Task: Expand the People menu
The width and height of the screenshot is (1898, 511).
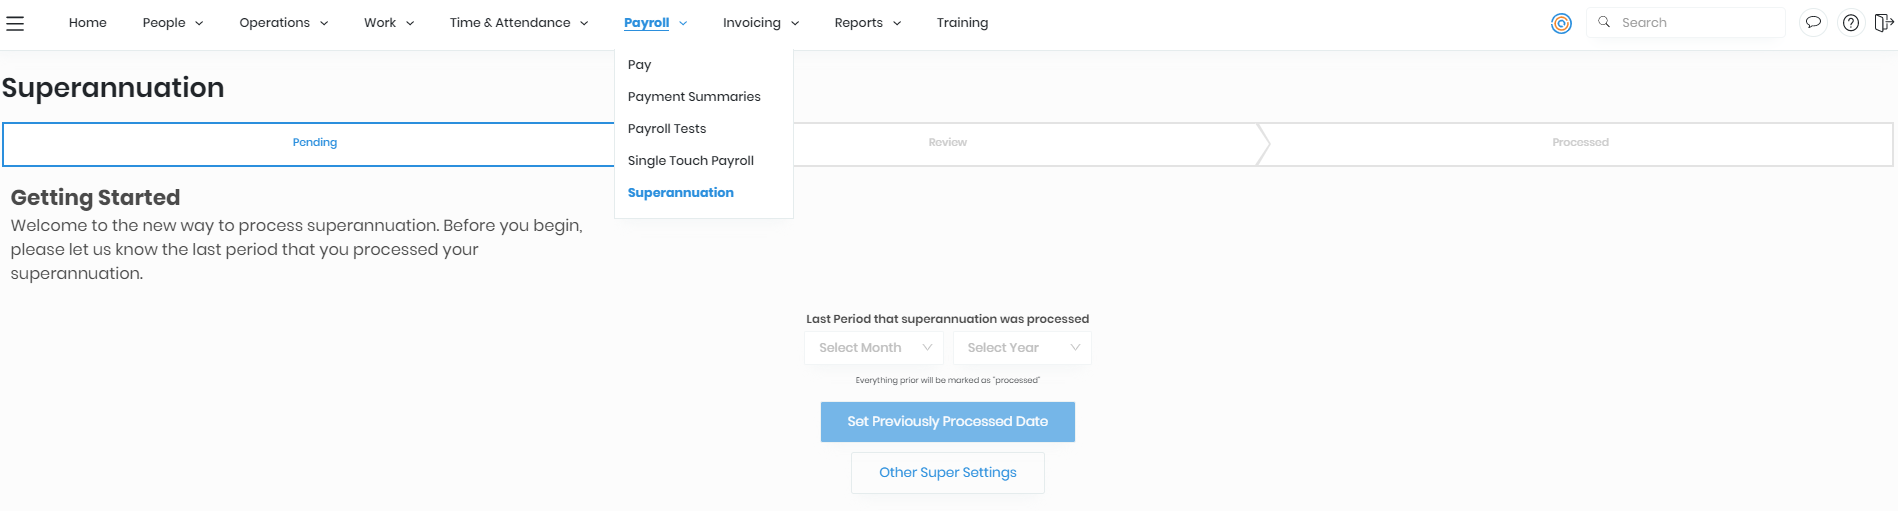Action: [172, 23]
